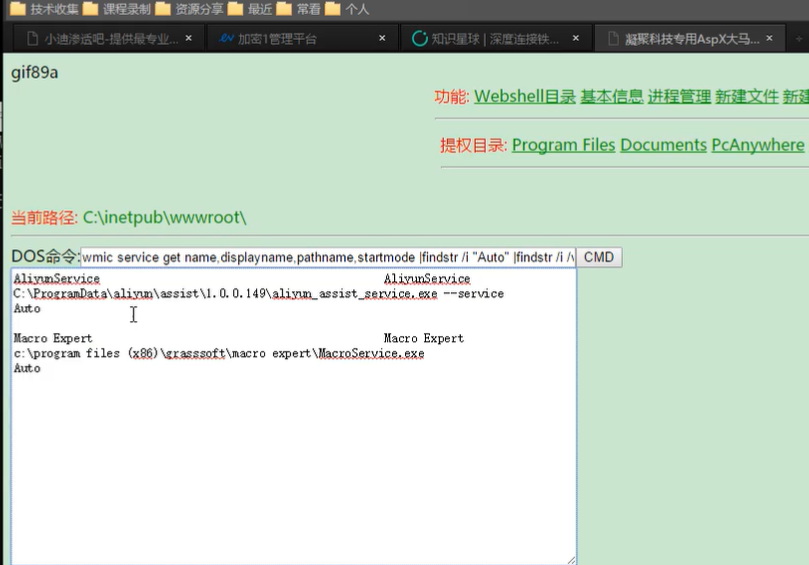Grab the output textarea resize handle
The height and width of the screenshot is (565, 809).
tap(571, 560)
